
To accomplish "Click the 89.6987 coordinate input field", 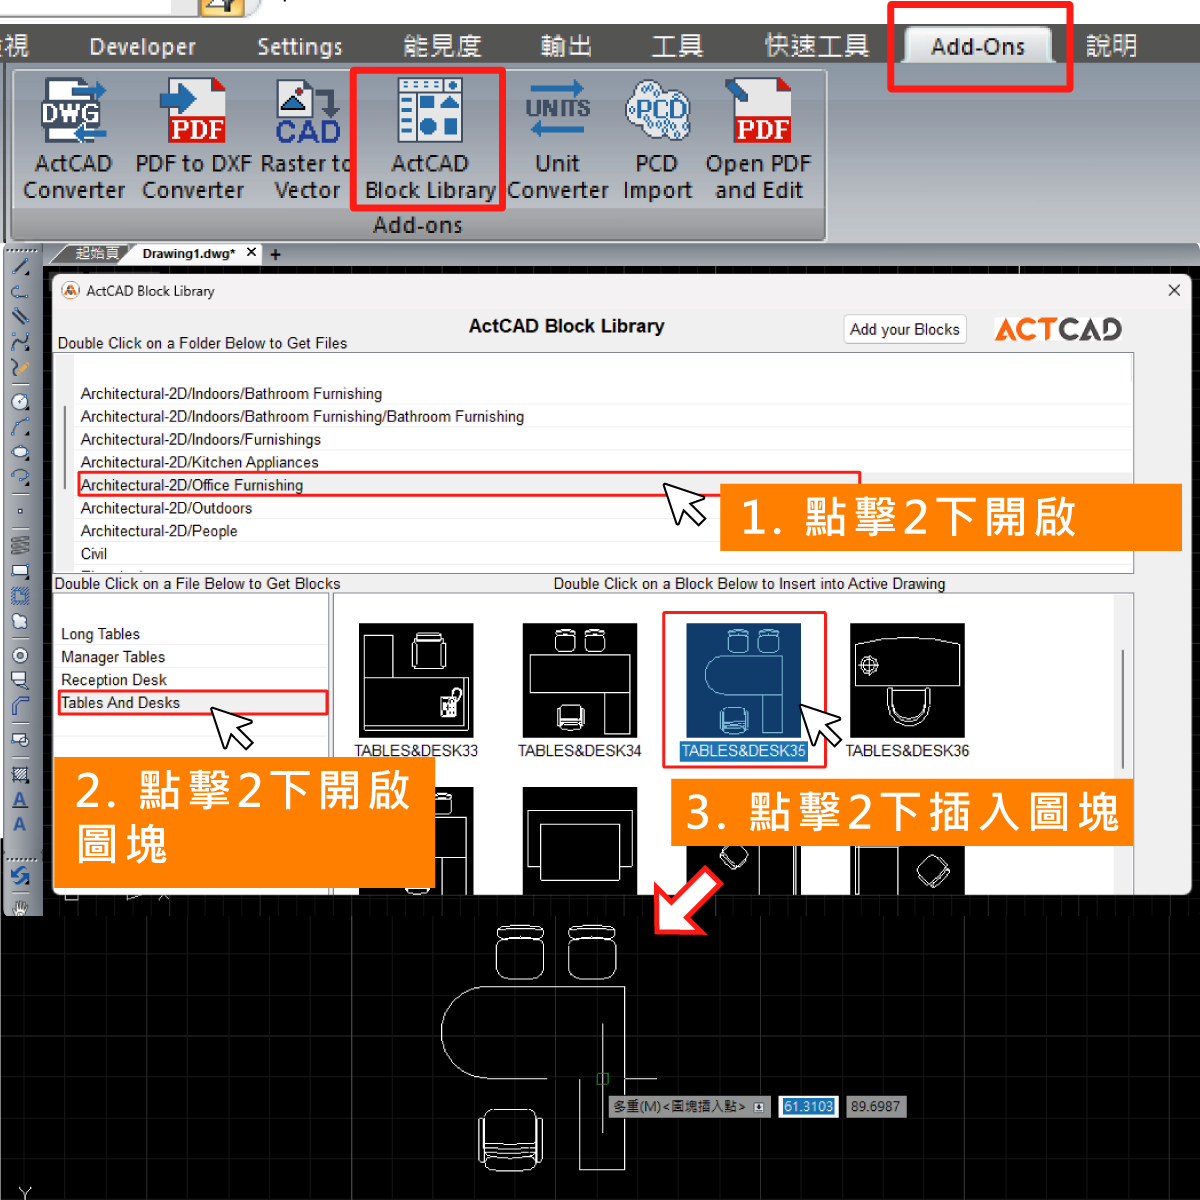I will pyautogui.click(x=876, y=1107).
